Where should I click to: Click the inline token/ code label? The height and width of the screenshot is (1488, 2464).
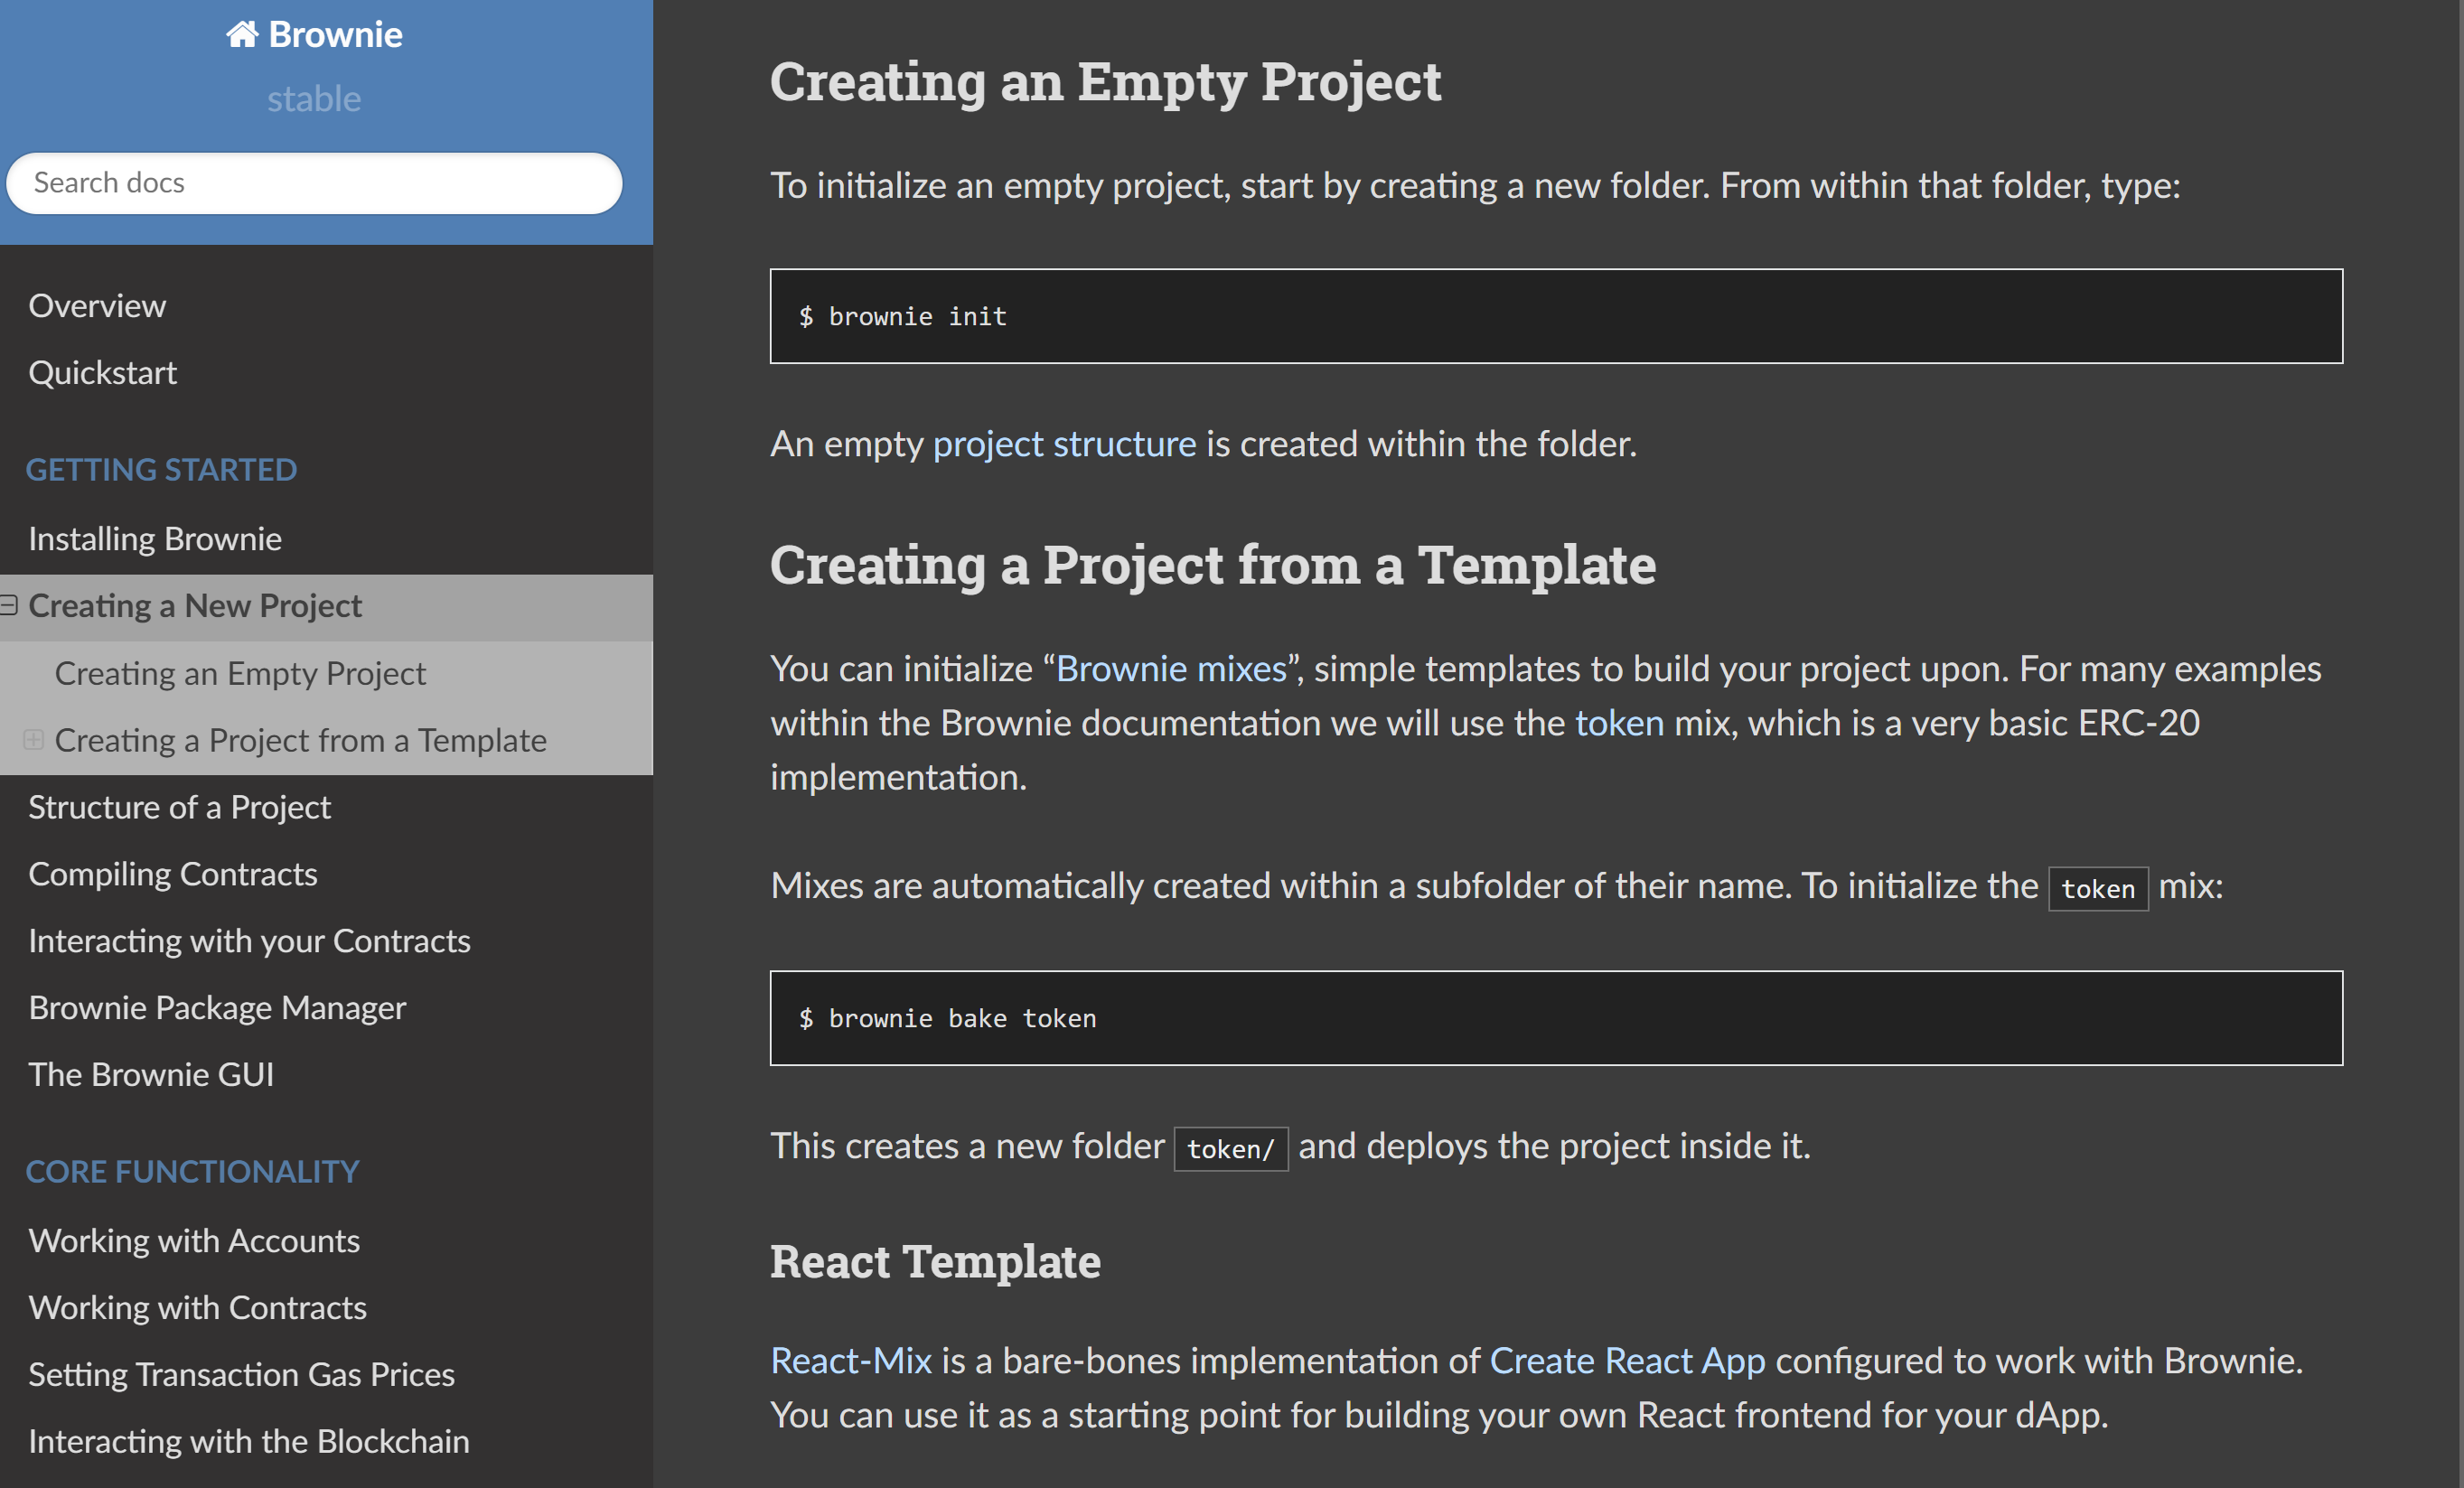point(1230,1148)
